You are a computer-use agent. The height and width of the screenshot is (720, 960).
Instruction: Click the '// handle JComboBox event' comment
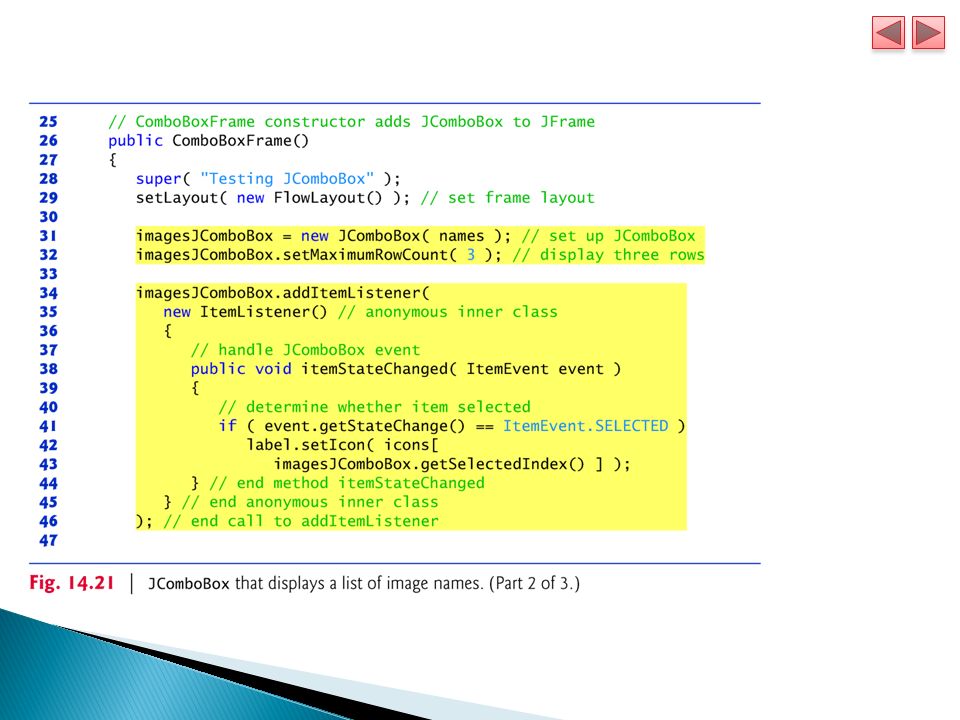(306, 350)
